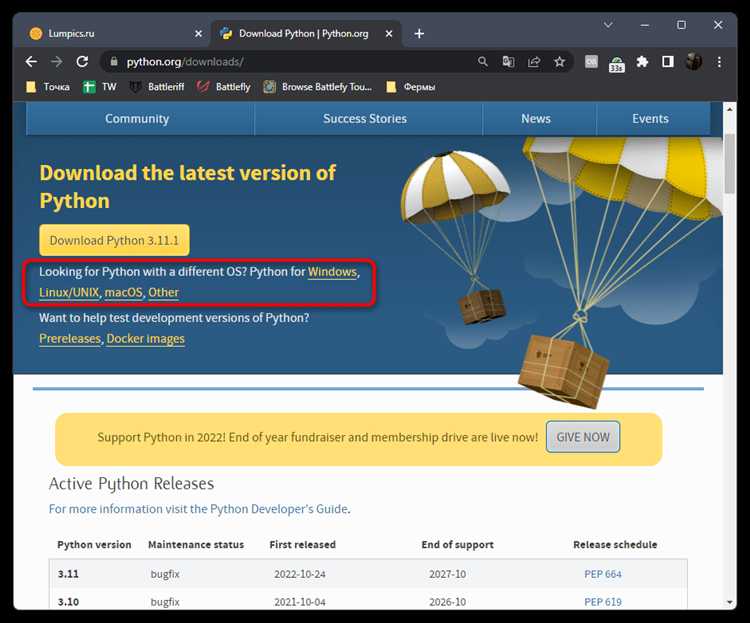The width and height of the screenshot is (750, 623).
Task: Follow the Linux/UNIX link
Action: 69,292
